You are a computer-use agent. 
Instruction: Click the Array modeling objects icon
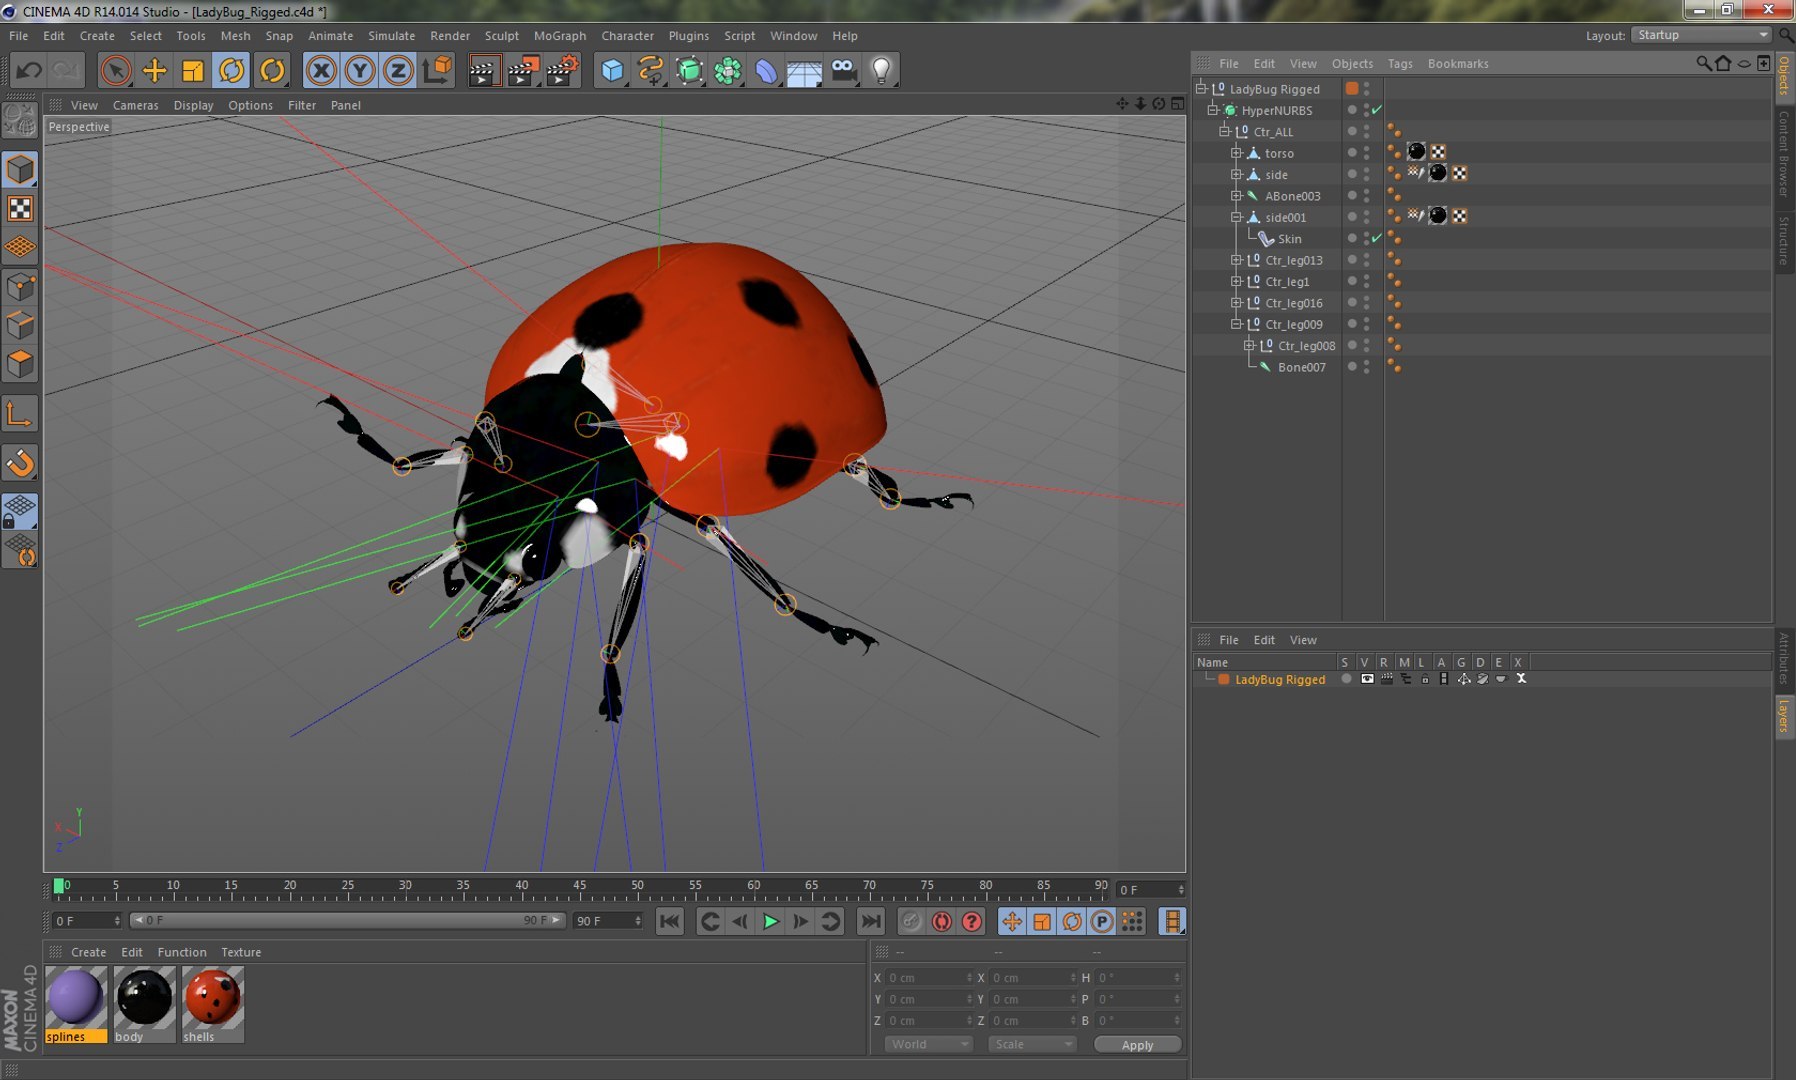pyautogui.click(x=728, y=70)
